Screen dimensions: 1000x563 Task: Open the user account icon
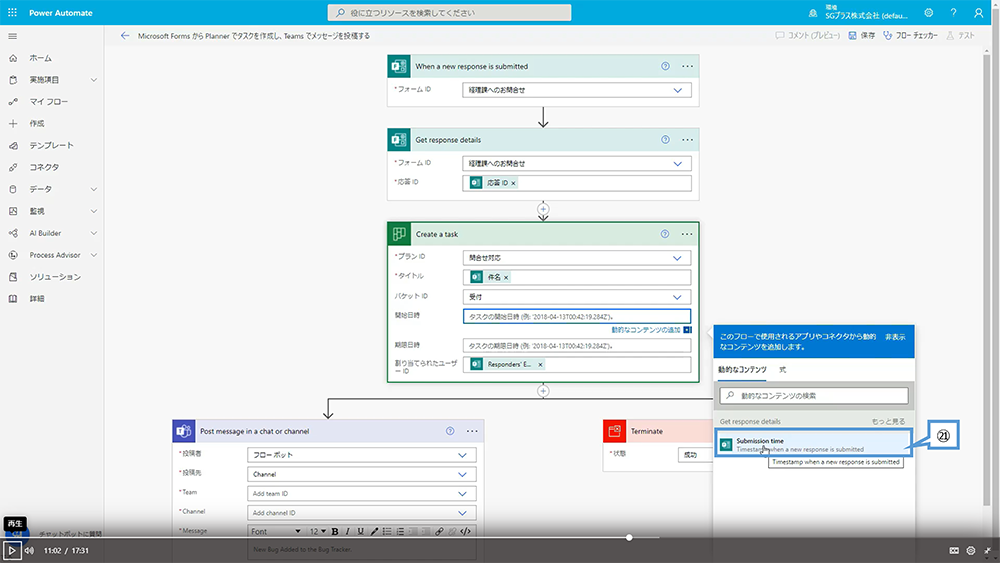(978, 13)
